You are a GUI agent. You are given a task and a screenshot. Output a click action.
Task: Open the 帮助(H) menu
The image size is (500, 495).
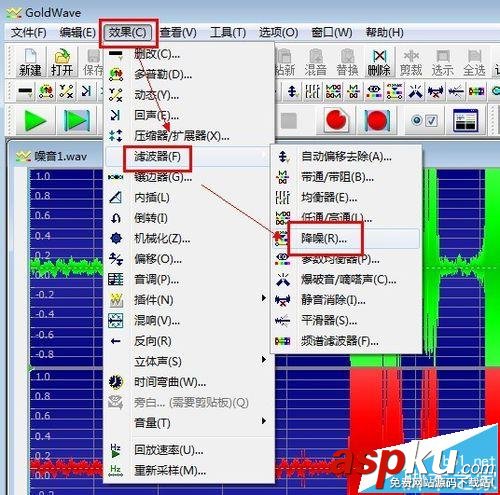tap(384, 33)
